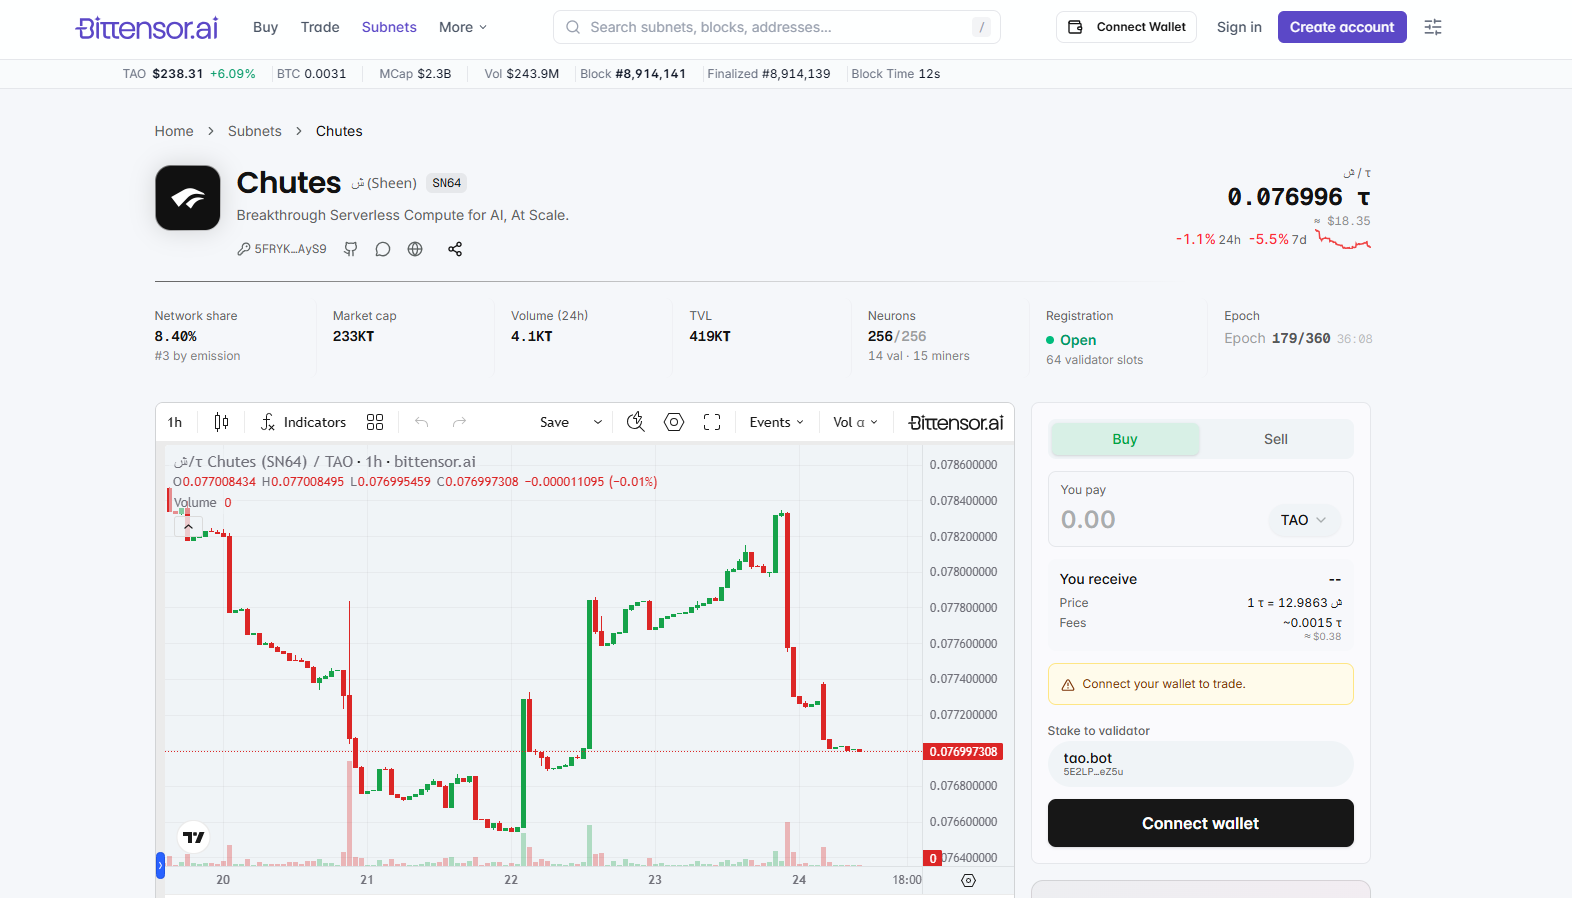Image resolution: width=1572 pixels, height=898 pixels.
Task: Expand the Events dropdown
Action: [777, 422]
